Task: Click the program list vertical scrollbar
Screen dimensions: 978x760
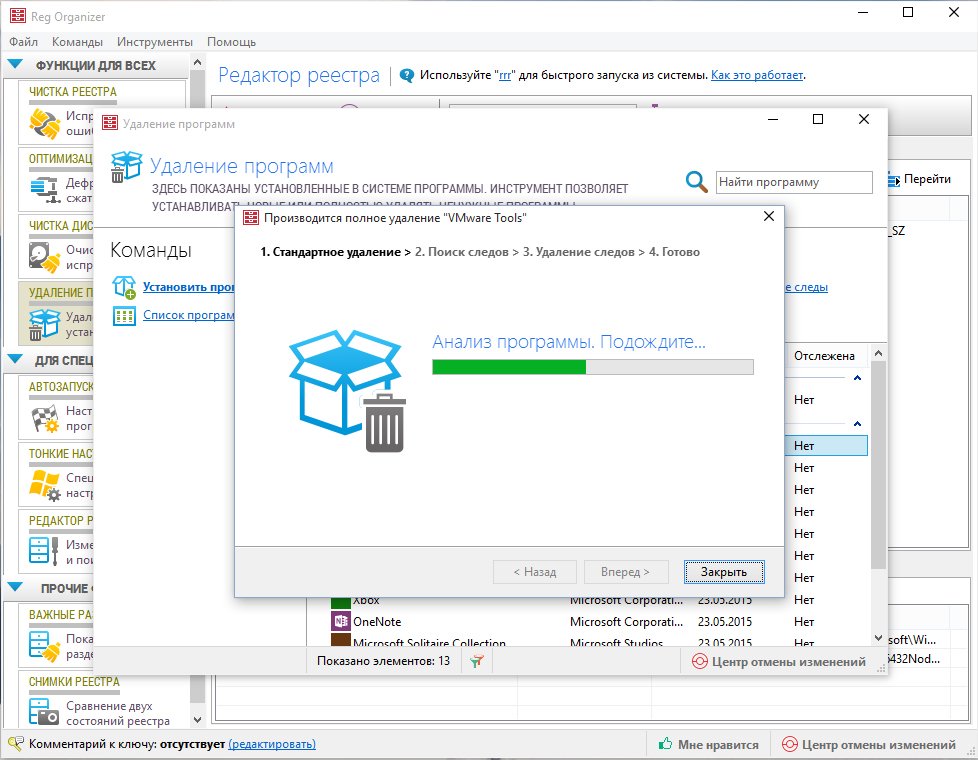Action: point(878,464)
